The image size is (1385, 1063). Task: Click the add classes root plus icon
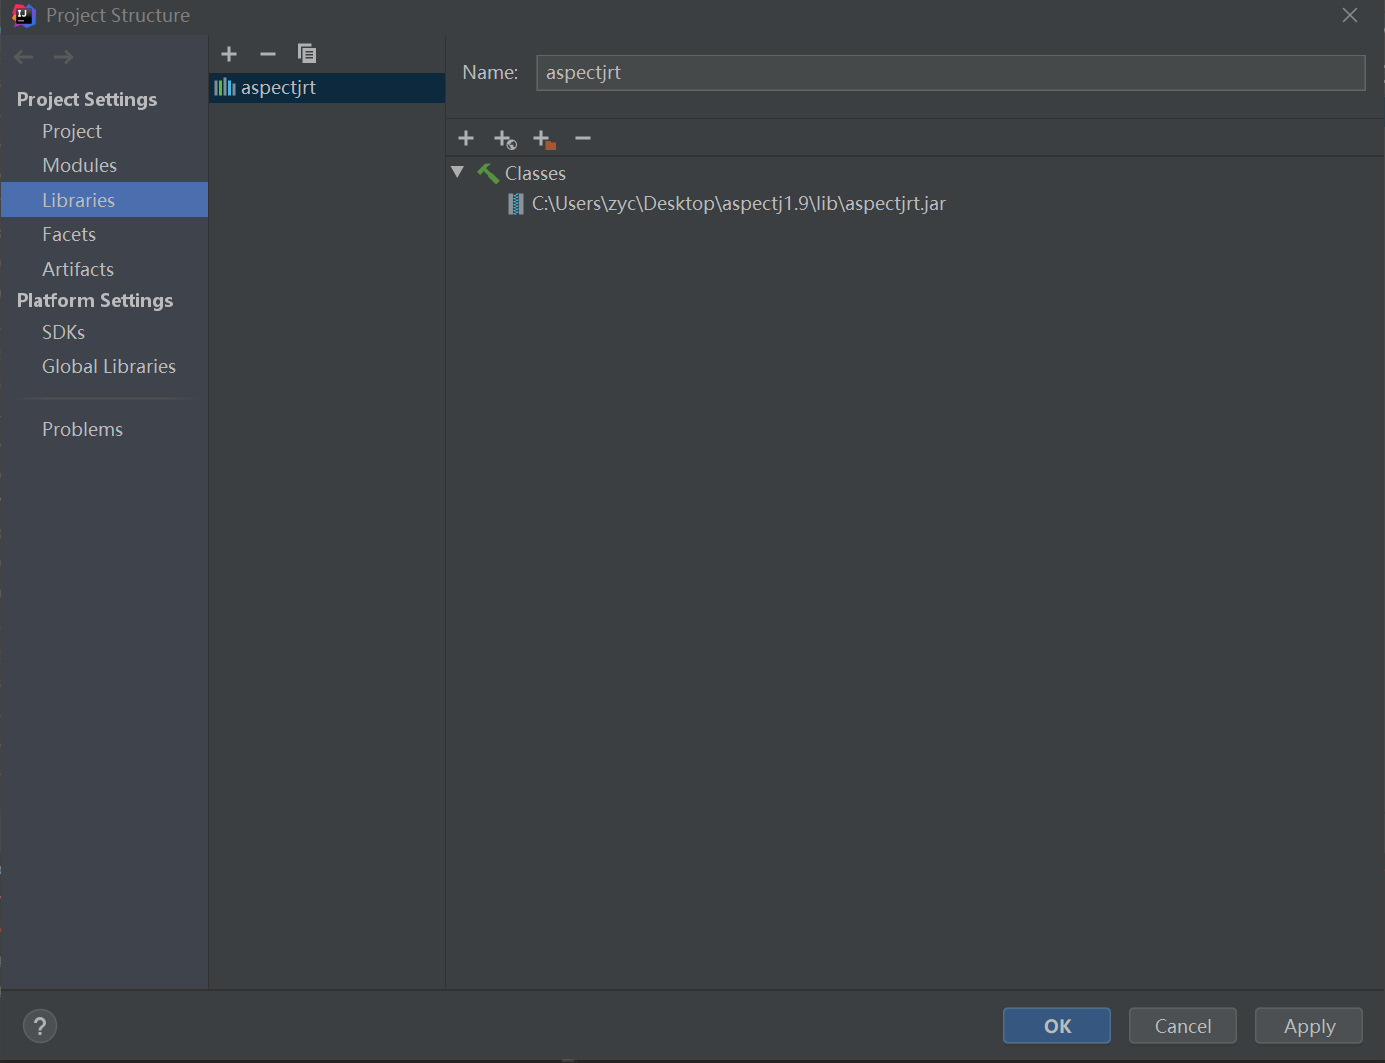click(x=466, y=138)
